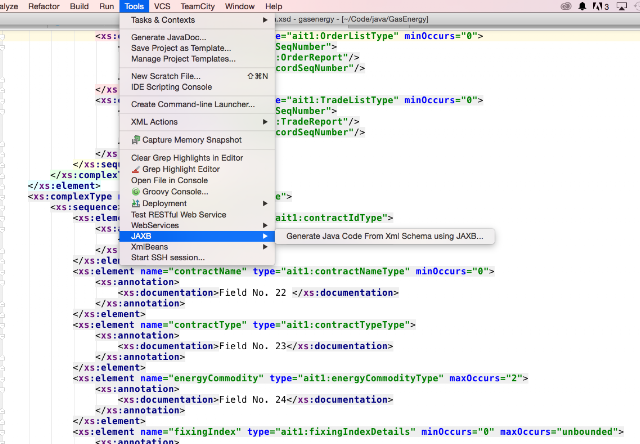Click Generate Java Code From Xml Schema using JAXB
Image resolution: width=640 pixels, height=444 pixels.
pyautogui.click(x=385, y=236)
